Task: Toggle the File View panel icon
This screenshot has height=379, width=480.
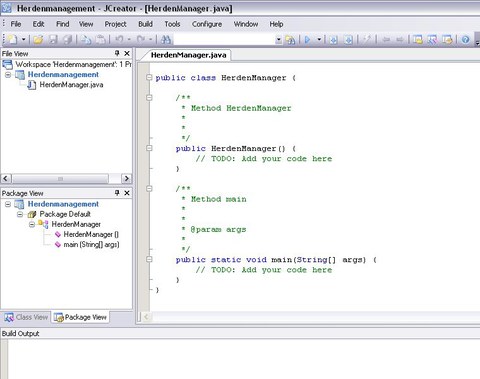Action: click(x=418, y=40)
